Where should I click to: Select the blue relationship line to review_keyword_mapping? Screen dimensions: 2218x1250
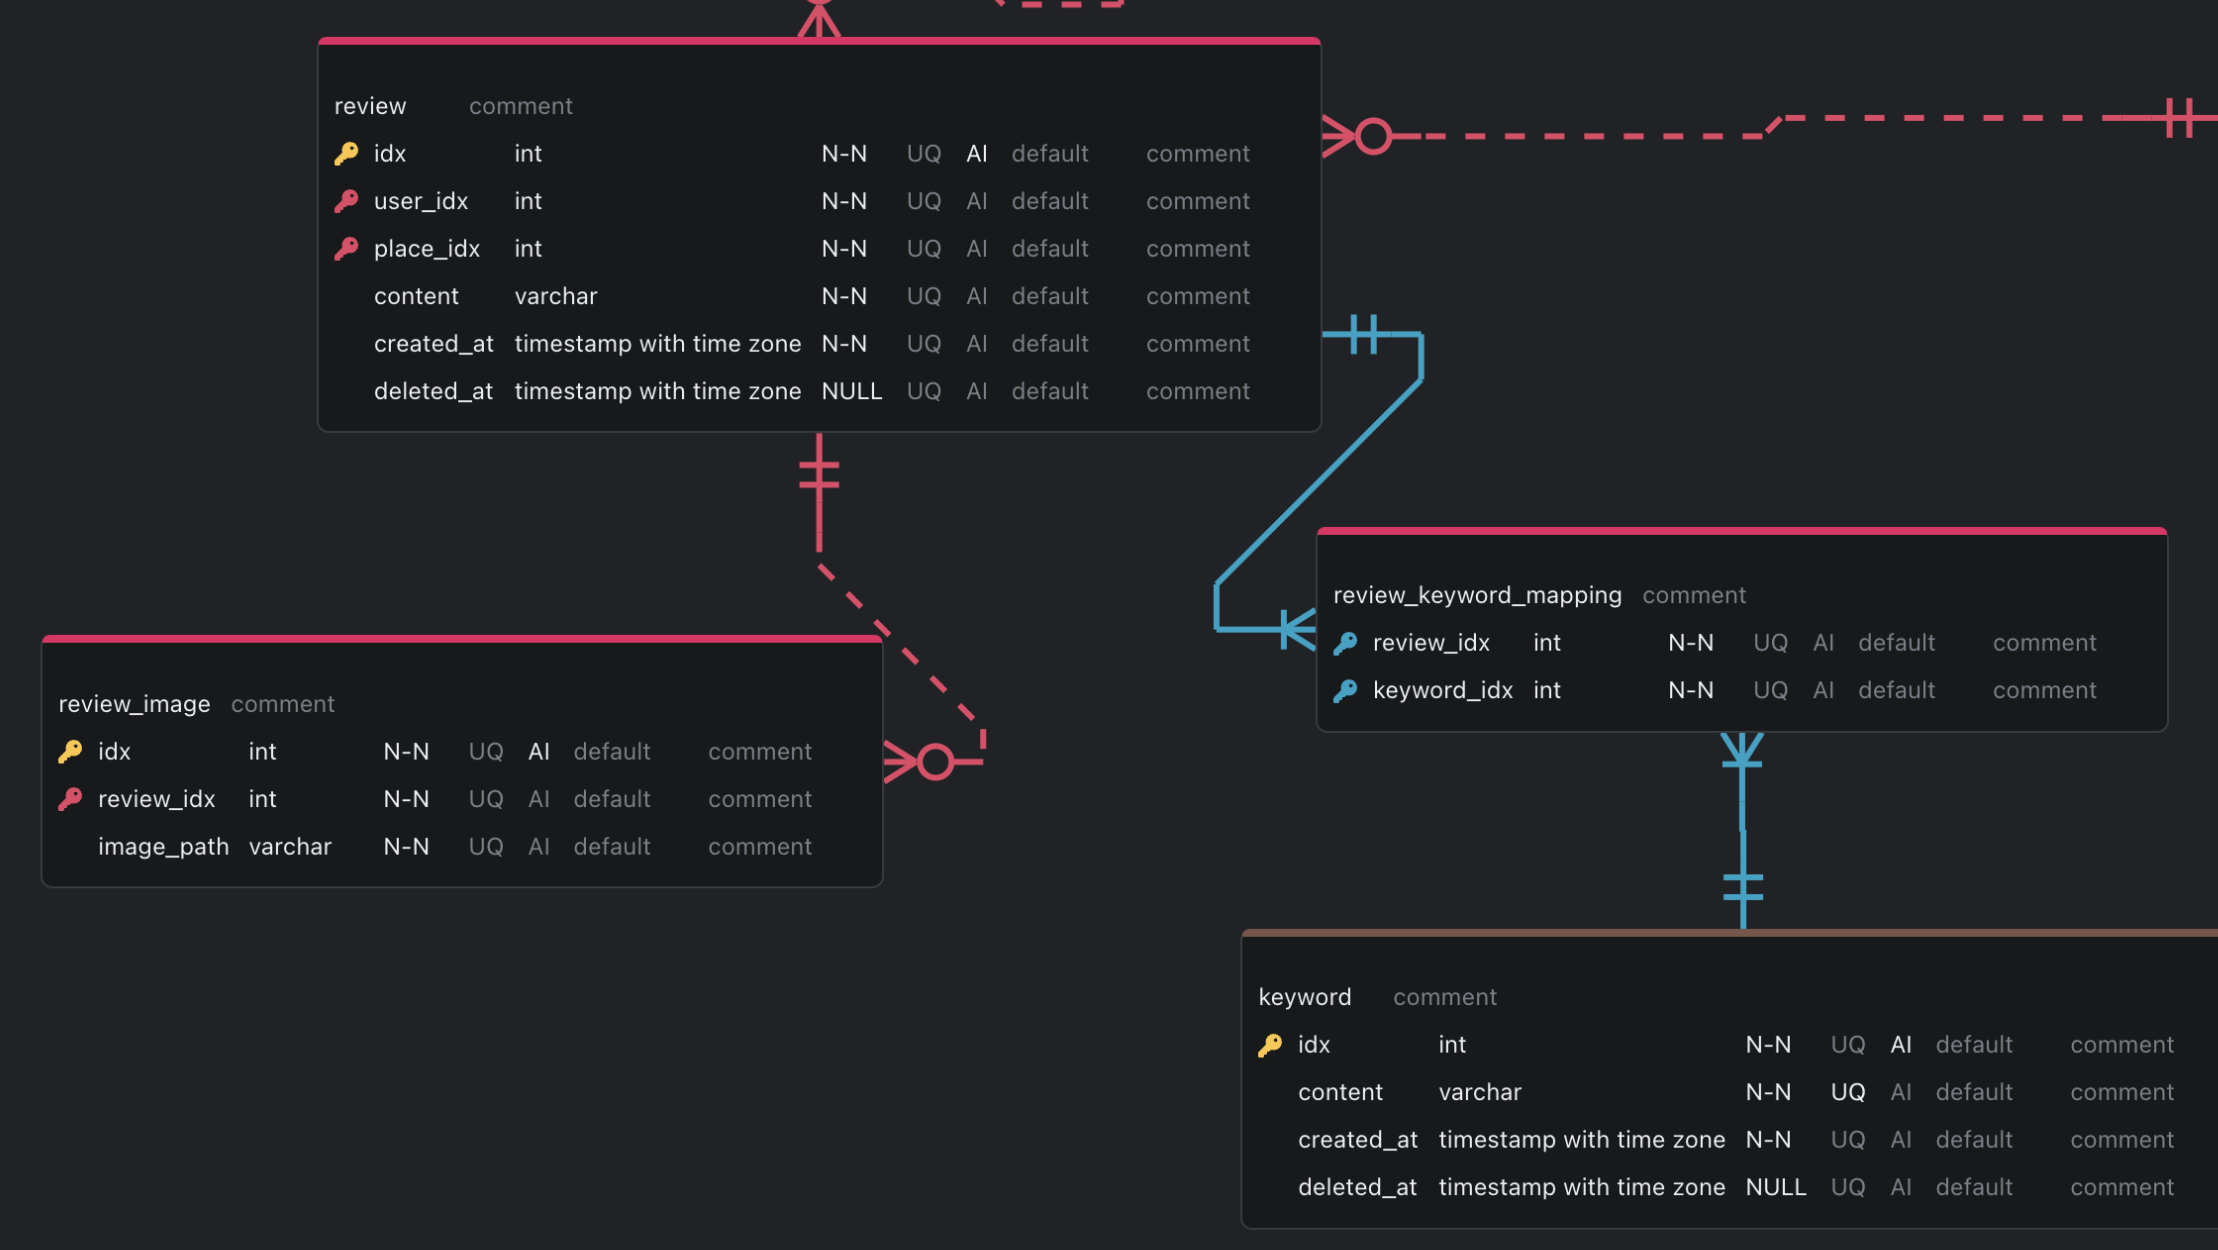point(1320,480)
